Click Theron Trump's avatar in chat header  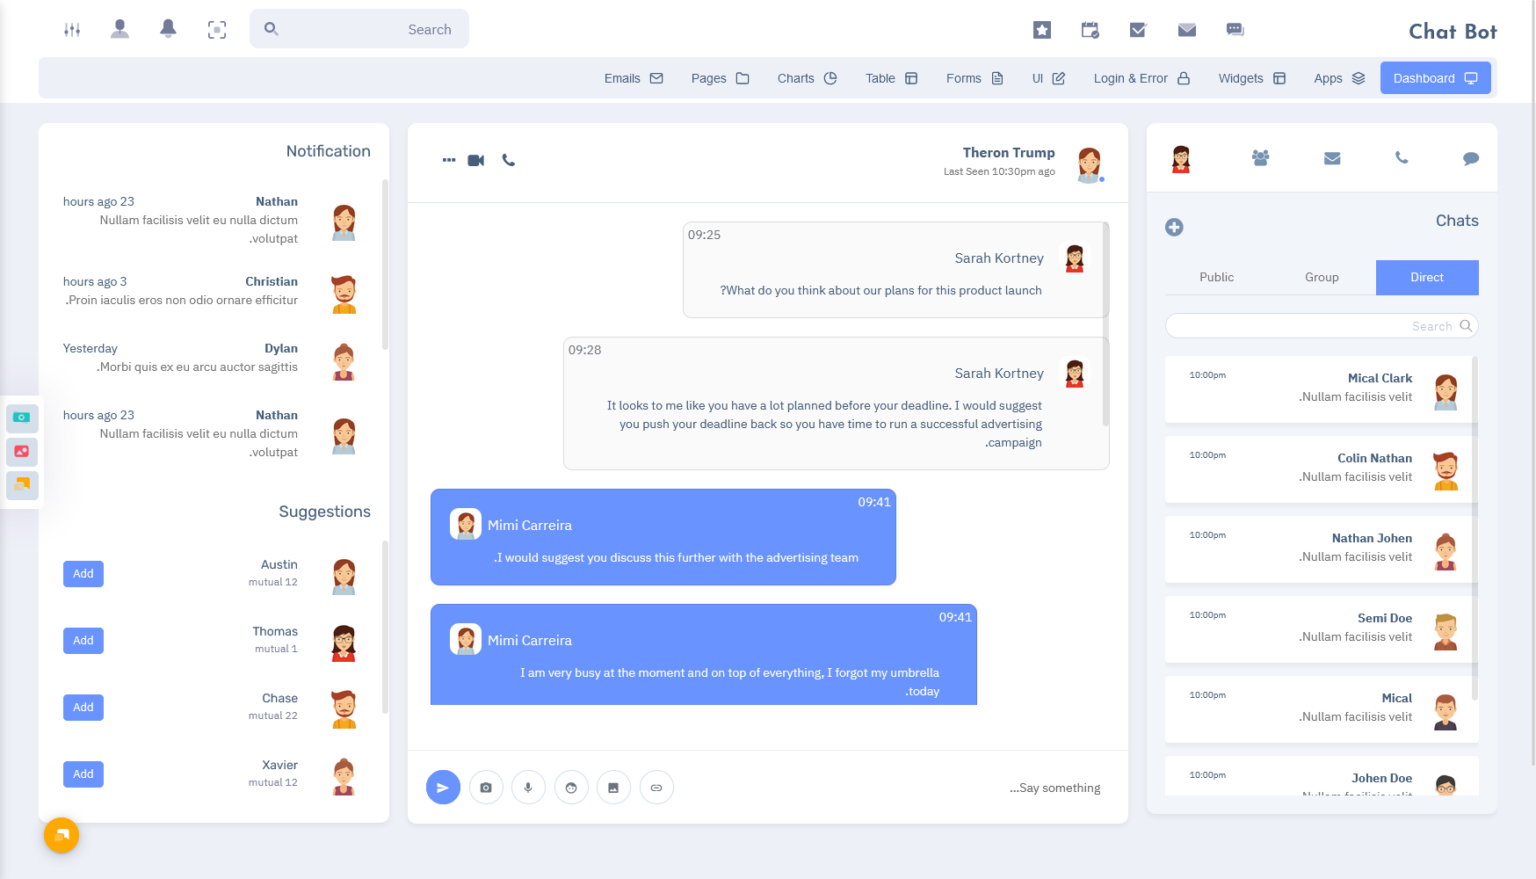click(x=1089, y=163)
